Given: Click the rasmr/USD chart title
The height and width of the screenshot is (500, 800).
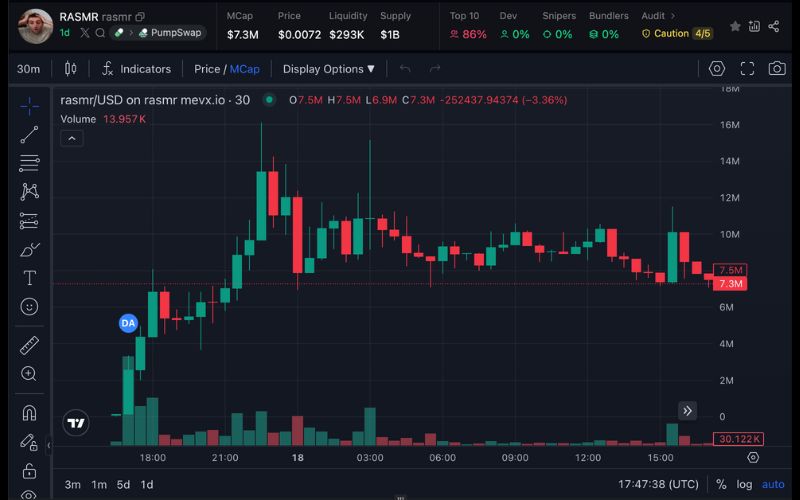Looking at the screenshot, I should [155, 100].
